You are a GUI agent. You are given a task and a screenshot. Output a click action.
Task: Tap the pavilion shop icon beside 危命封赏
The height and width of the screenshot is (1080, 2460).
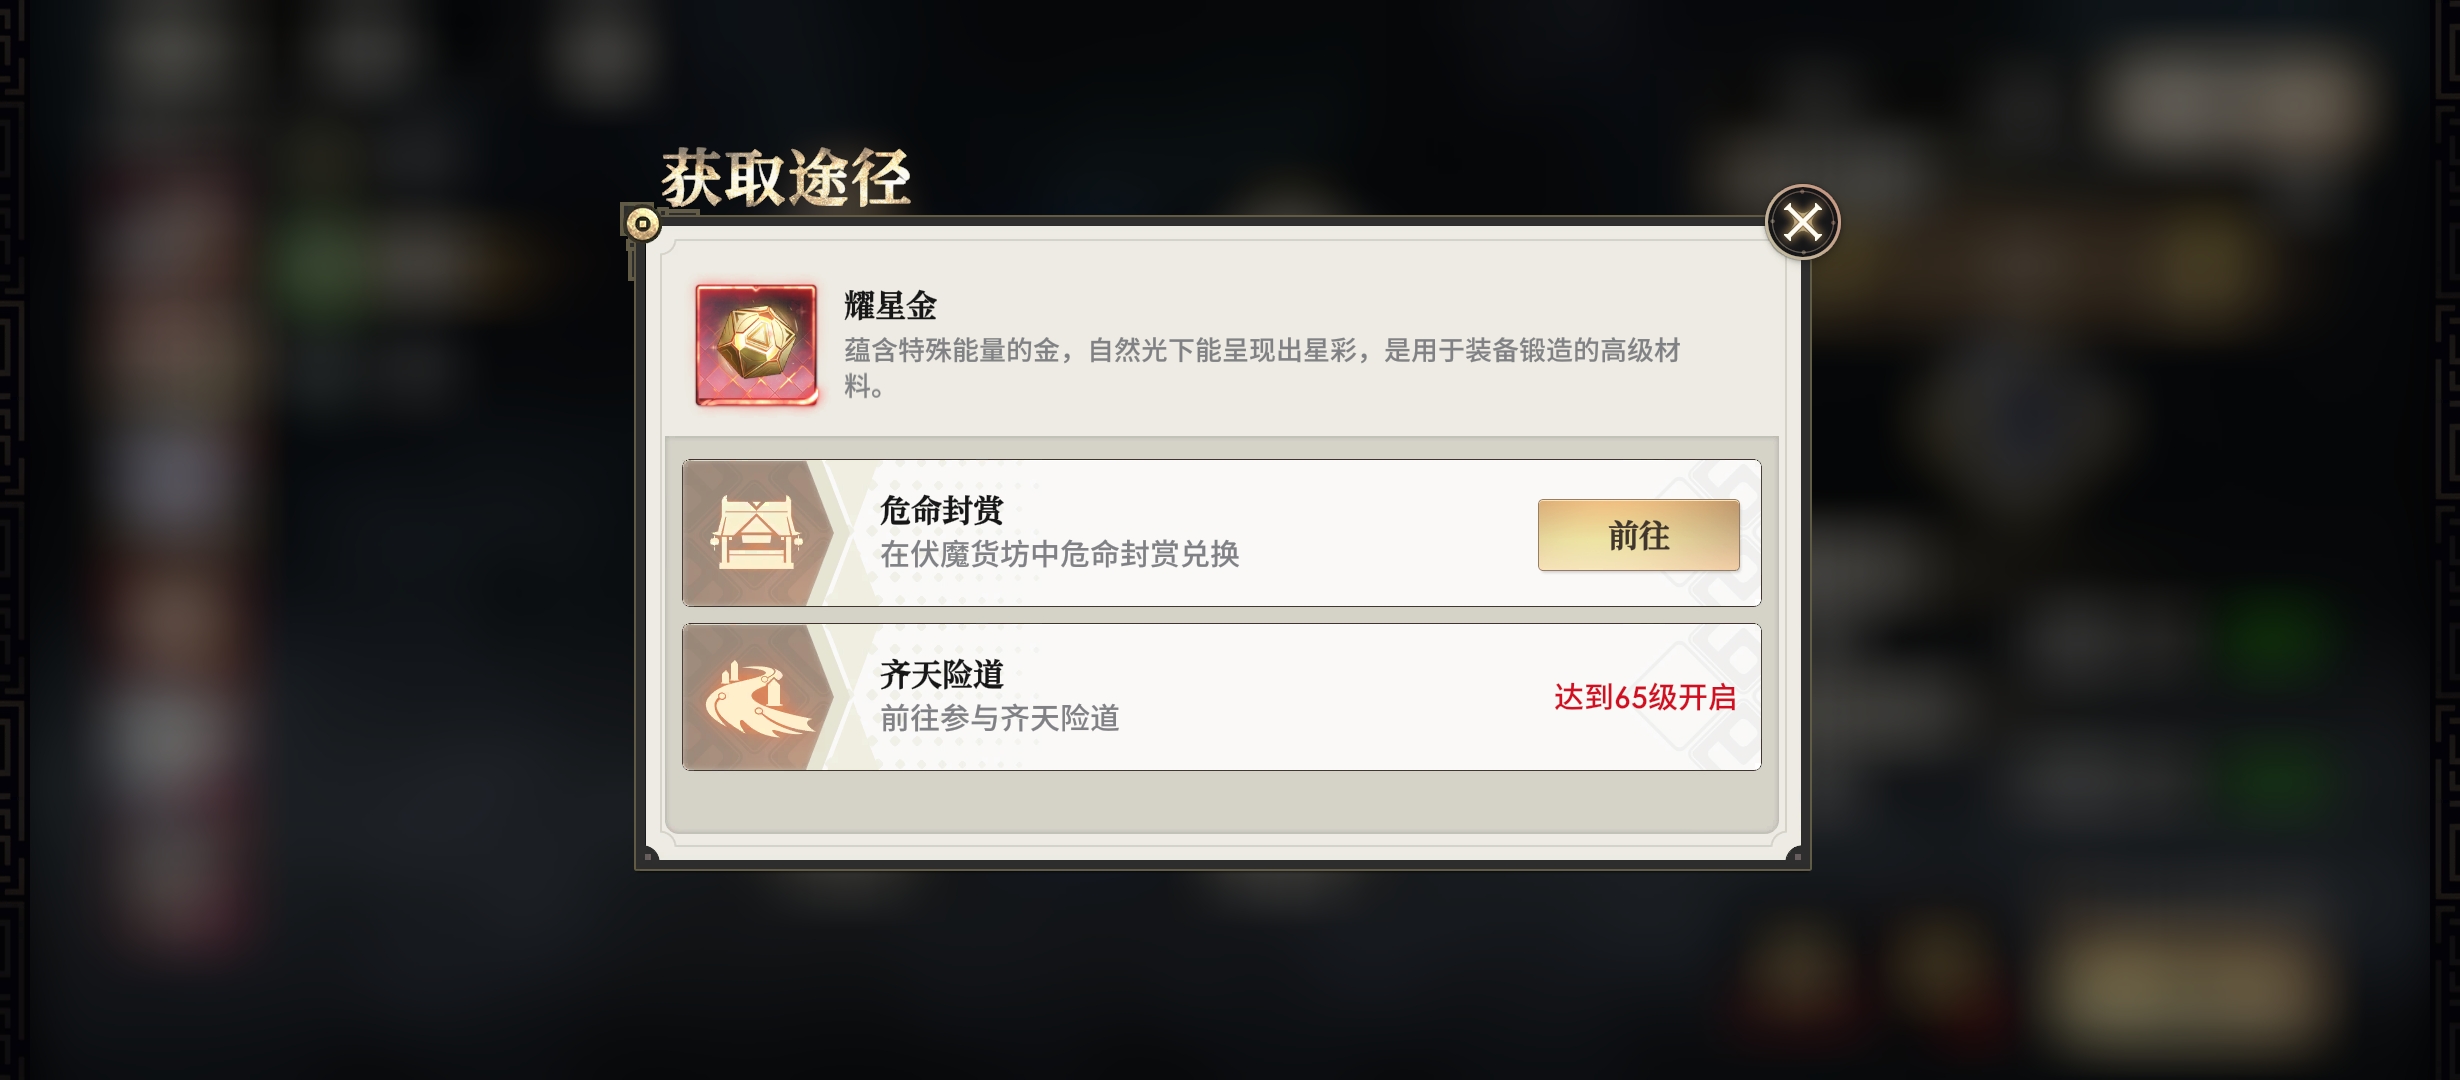click(x=757, y=533)
